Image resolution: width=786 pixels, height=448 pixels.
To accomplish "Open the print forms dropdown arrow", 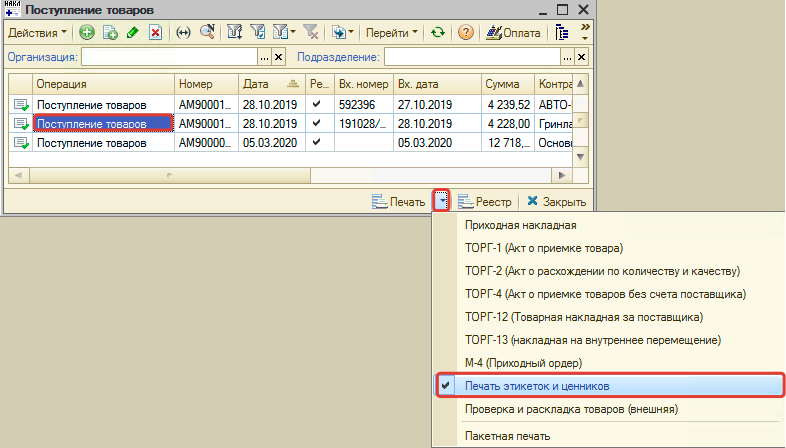I will [x=442, y=201].
